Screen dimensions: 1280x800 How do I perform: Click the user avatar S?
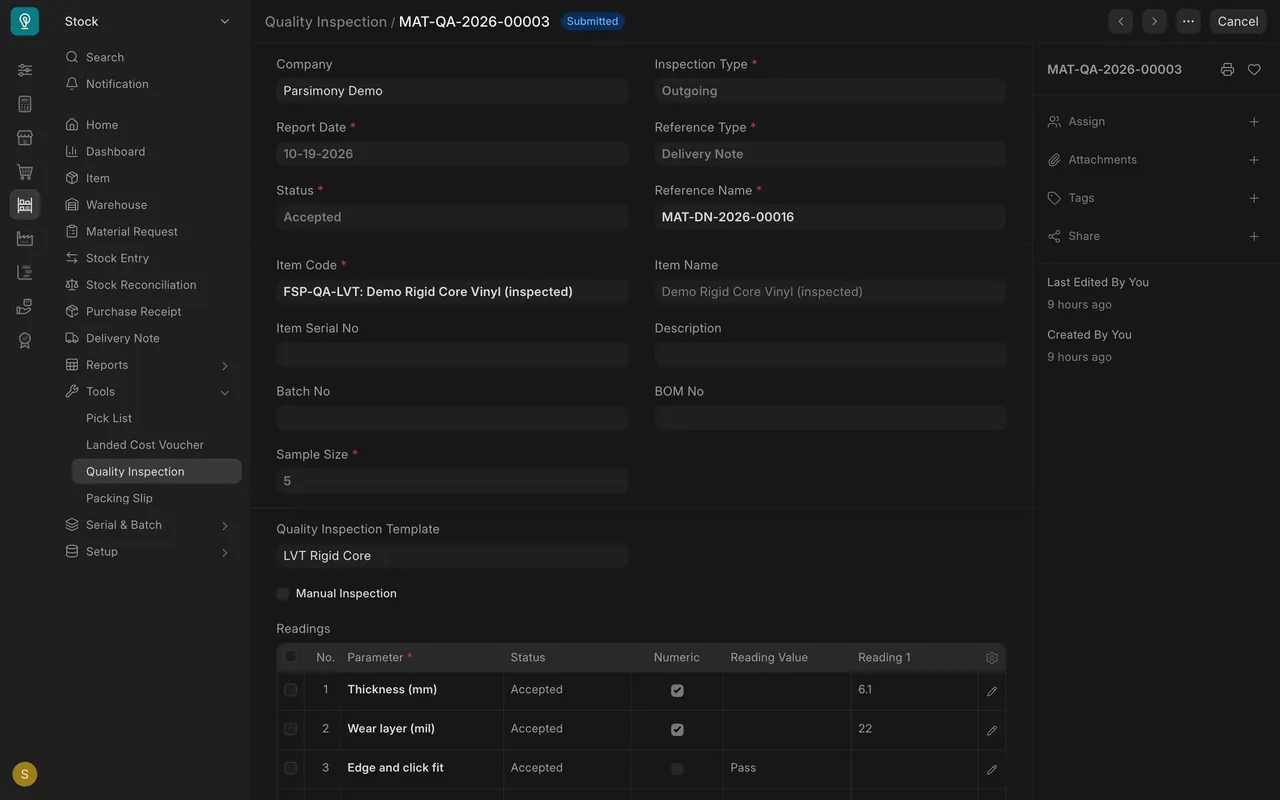[25, 774]
